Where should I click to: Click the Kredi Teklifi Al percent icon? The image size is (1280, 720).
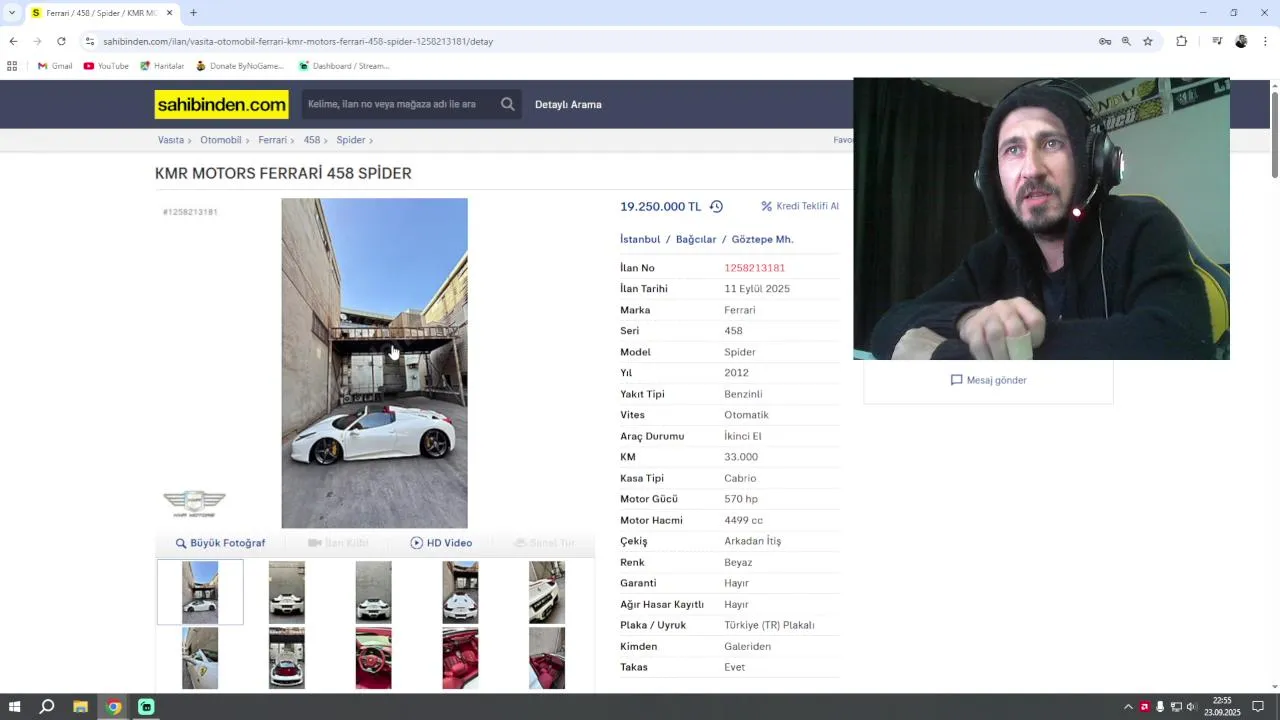767,206
